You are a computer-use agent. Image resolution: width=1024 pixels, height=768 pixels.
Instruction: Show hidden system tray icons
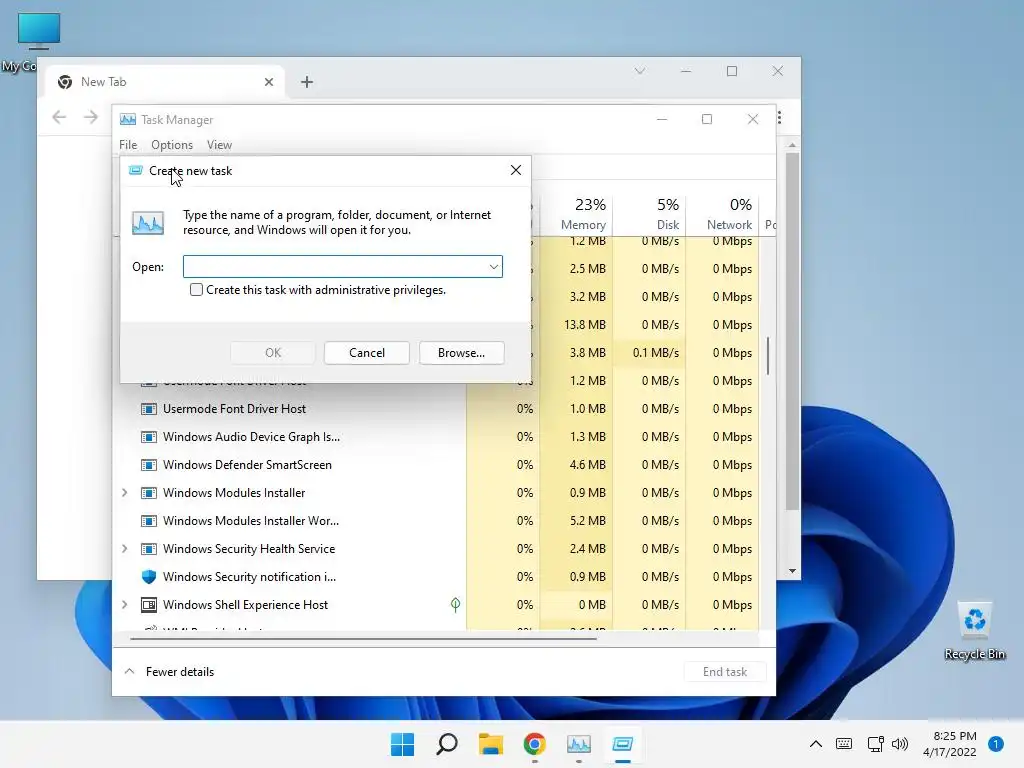(x=816, y=744)
